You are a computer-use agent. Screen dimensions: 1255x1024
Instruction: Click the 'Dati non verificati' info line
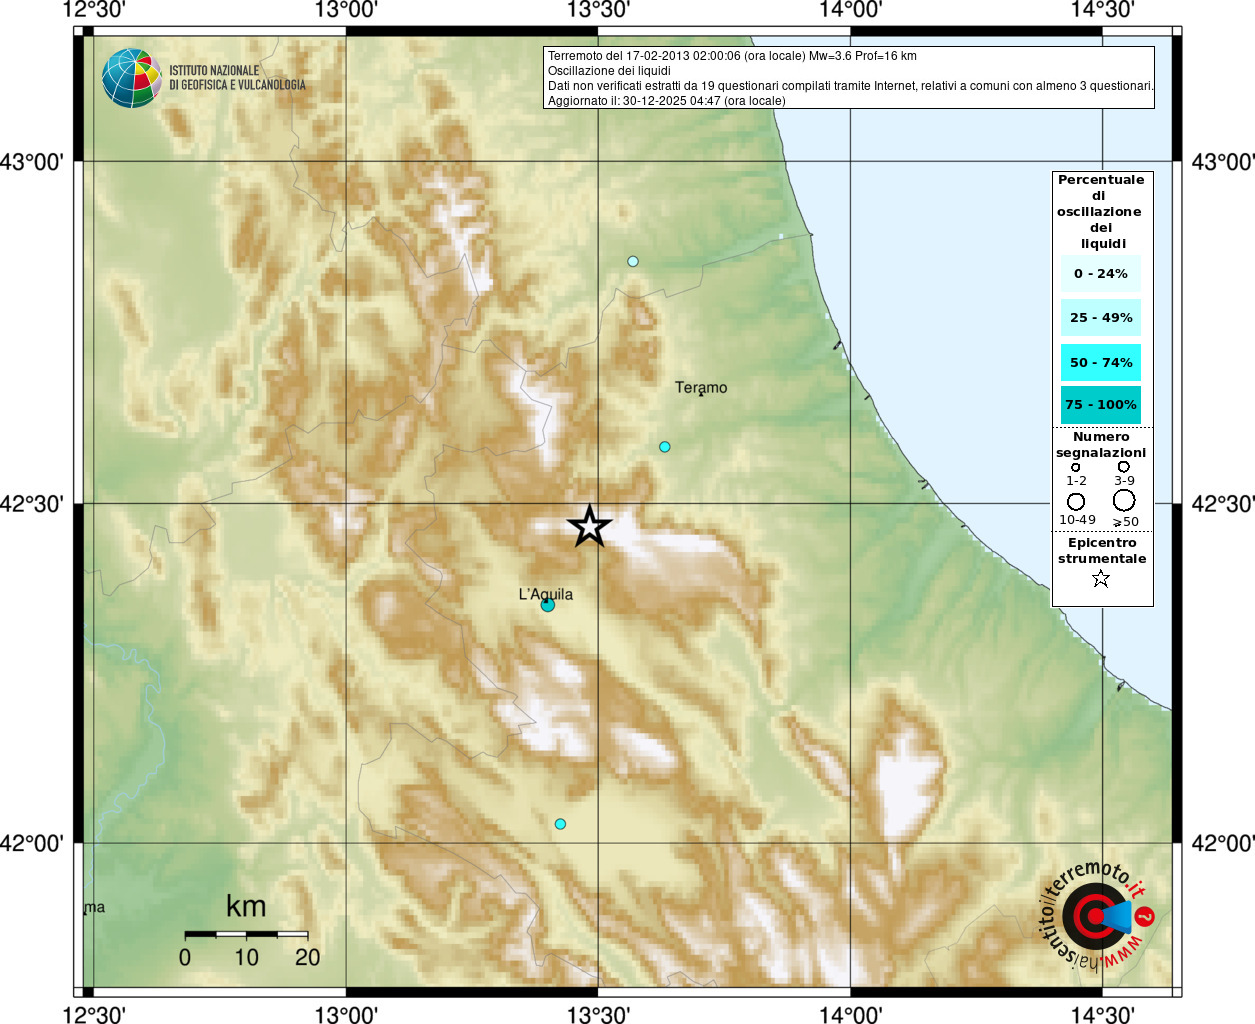[850, 86]
